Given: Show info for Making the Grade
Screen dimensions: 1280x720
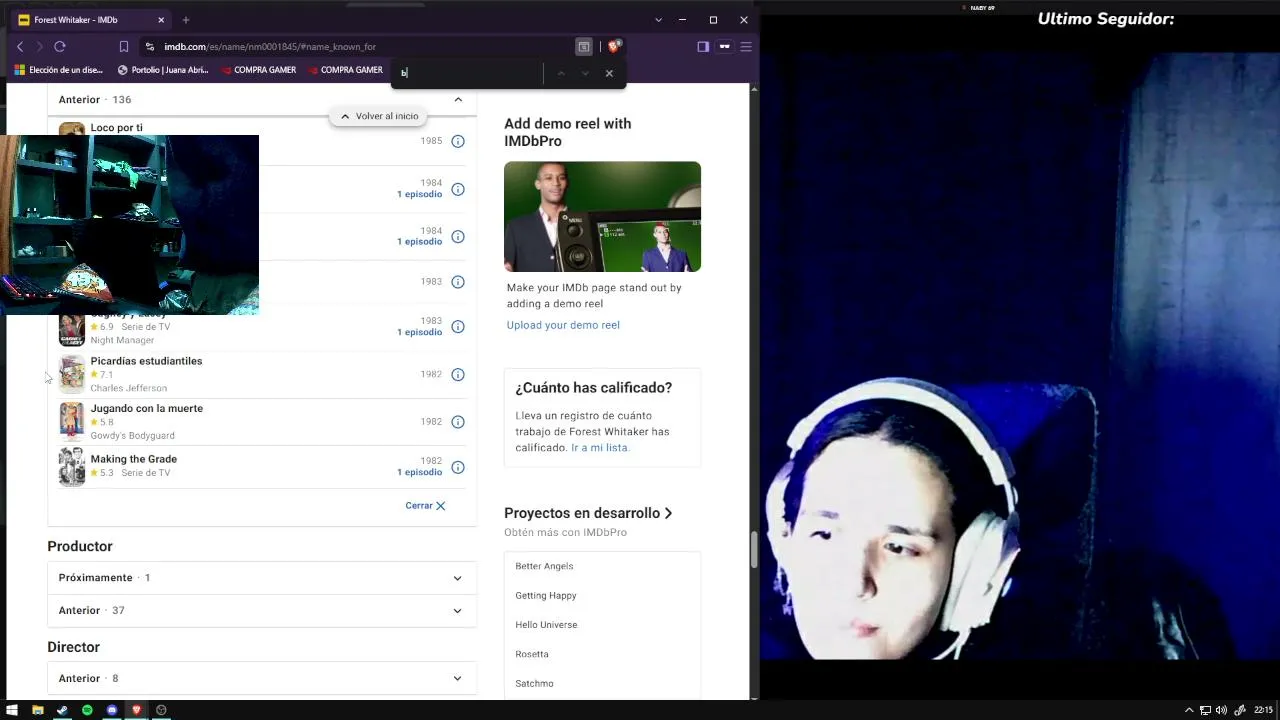Looking at the screenshot, I should (x=458, y=467).
